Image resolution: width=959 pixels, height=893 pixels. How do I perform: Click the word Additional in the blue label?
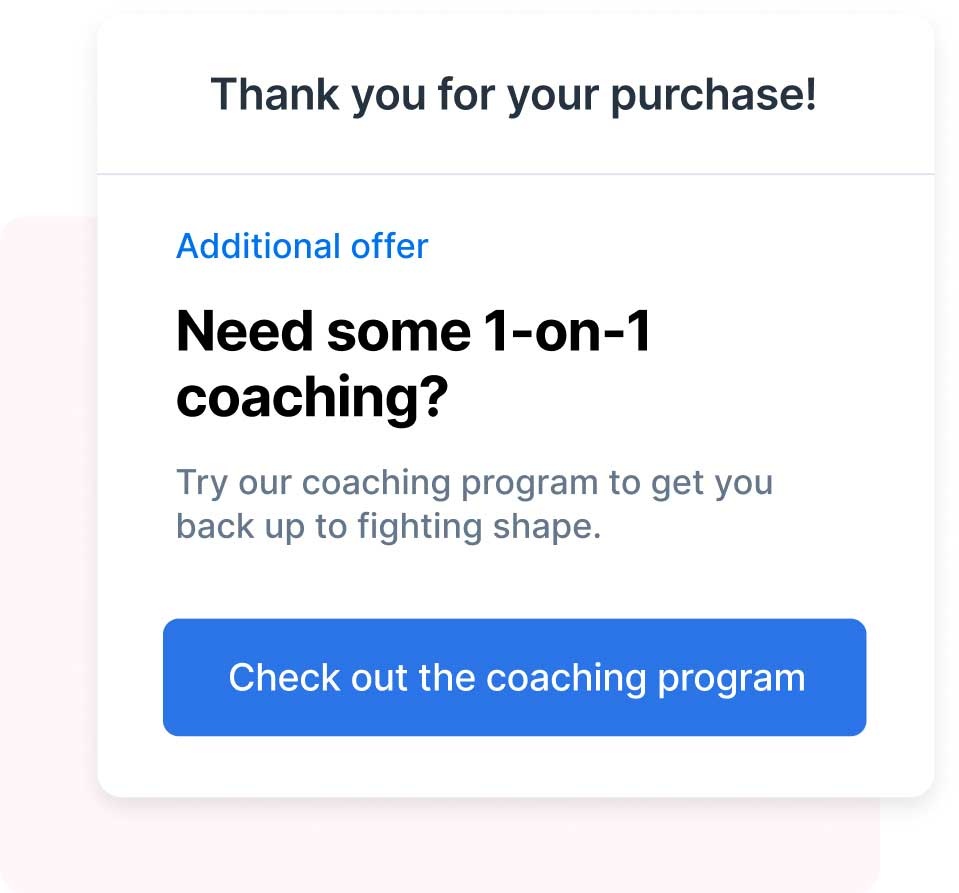pyautogui.click(x=258, y=246)
